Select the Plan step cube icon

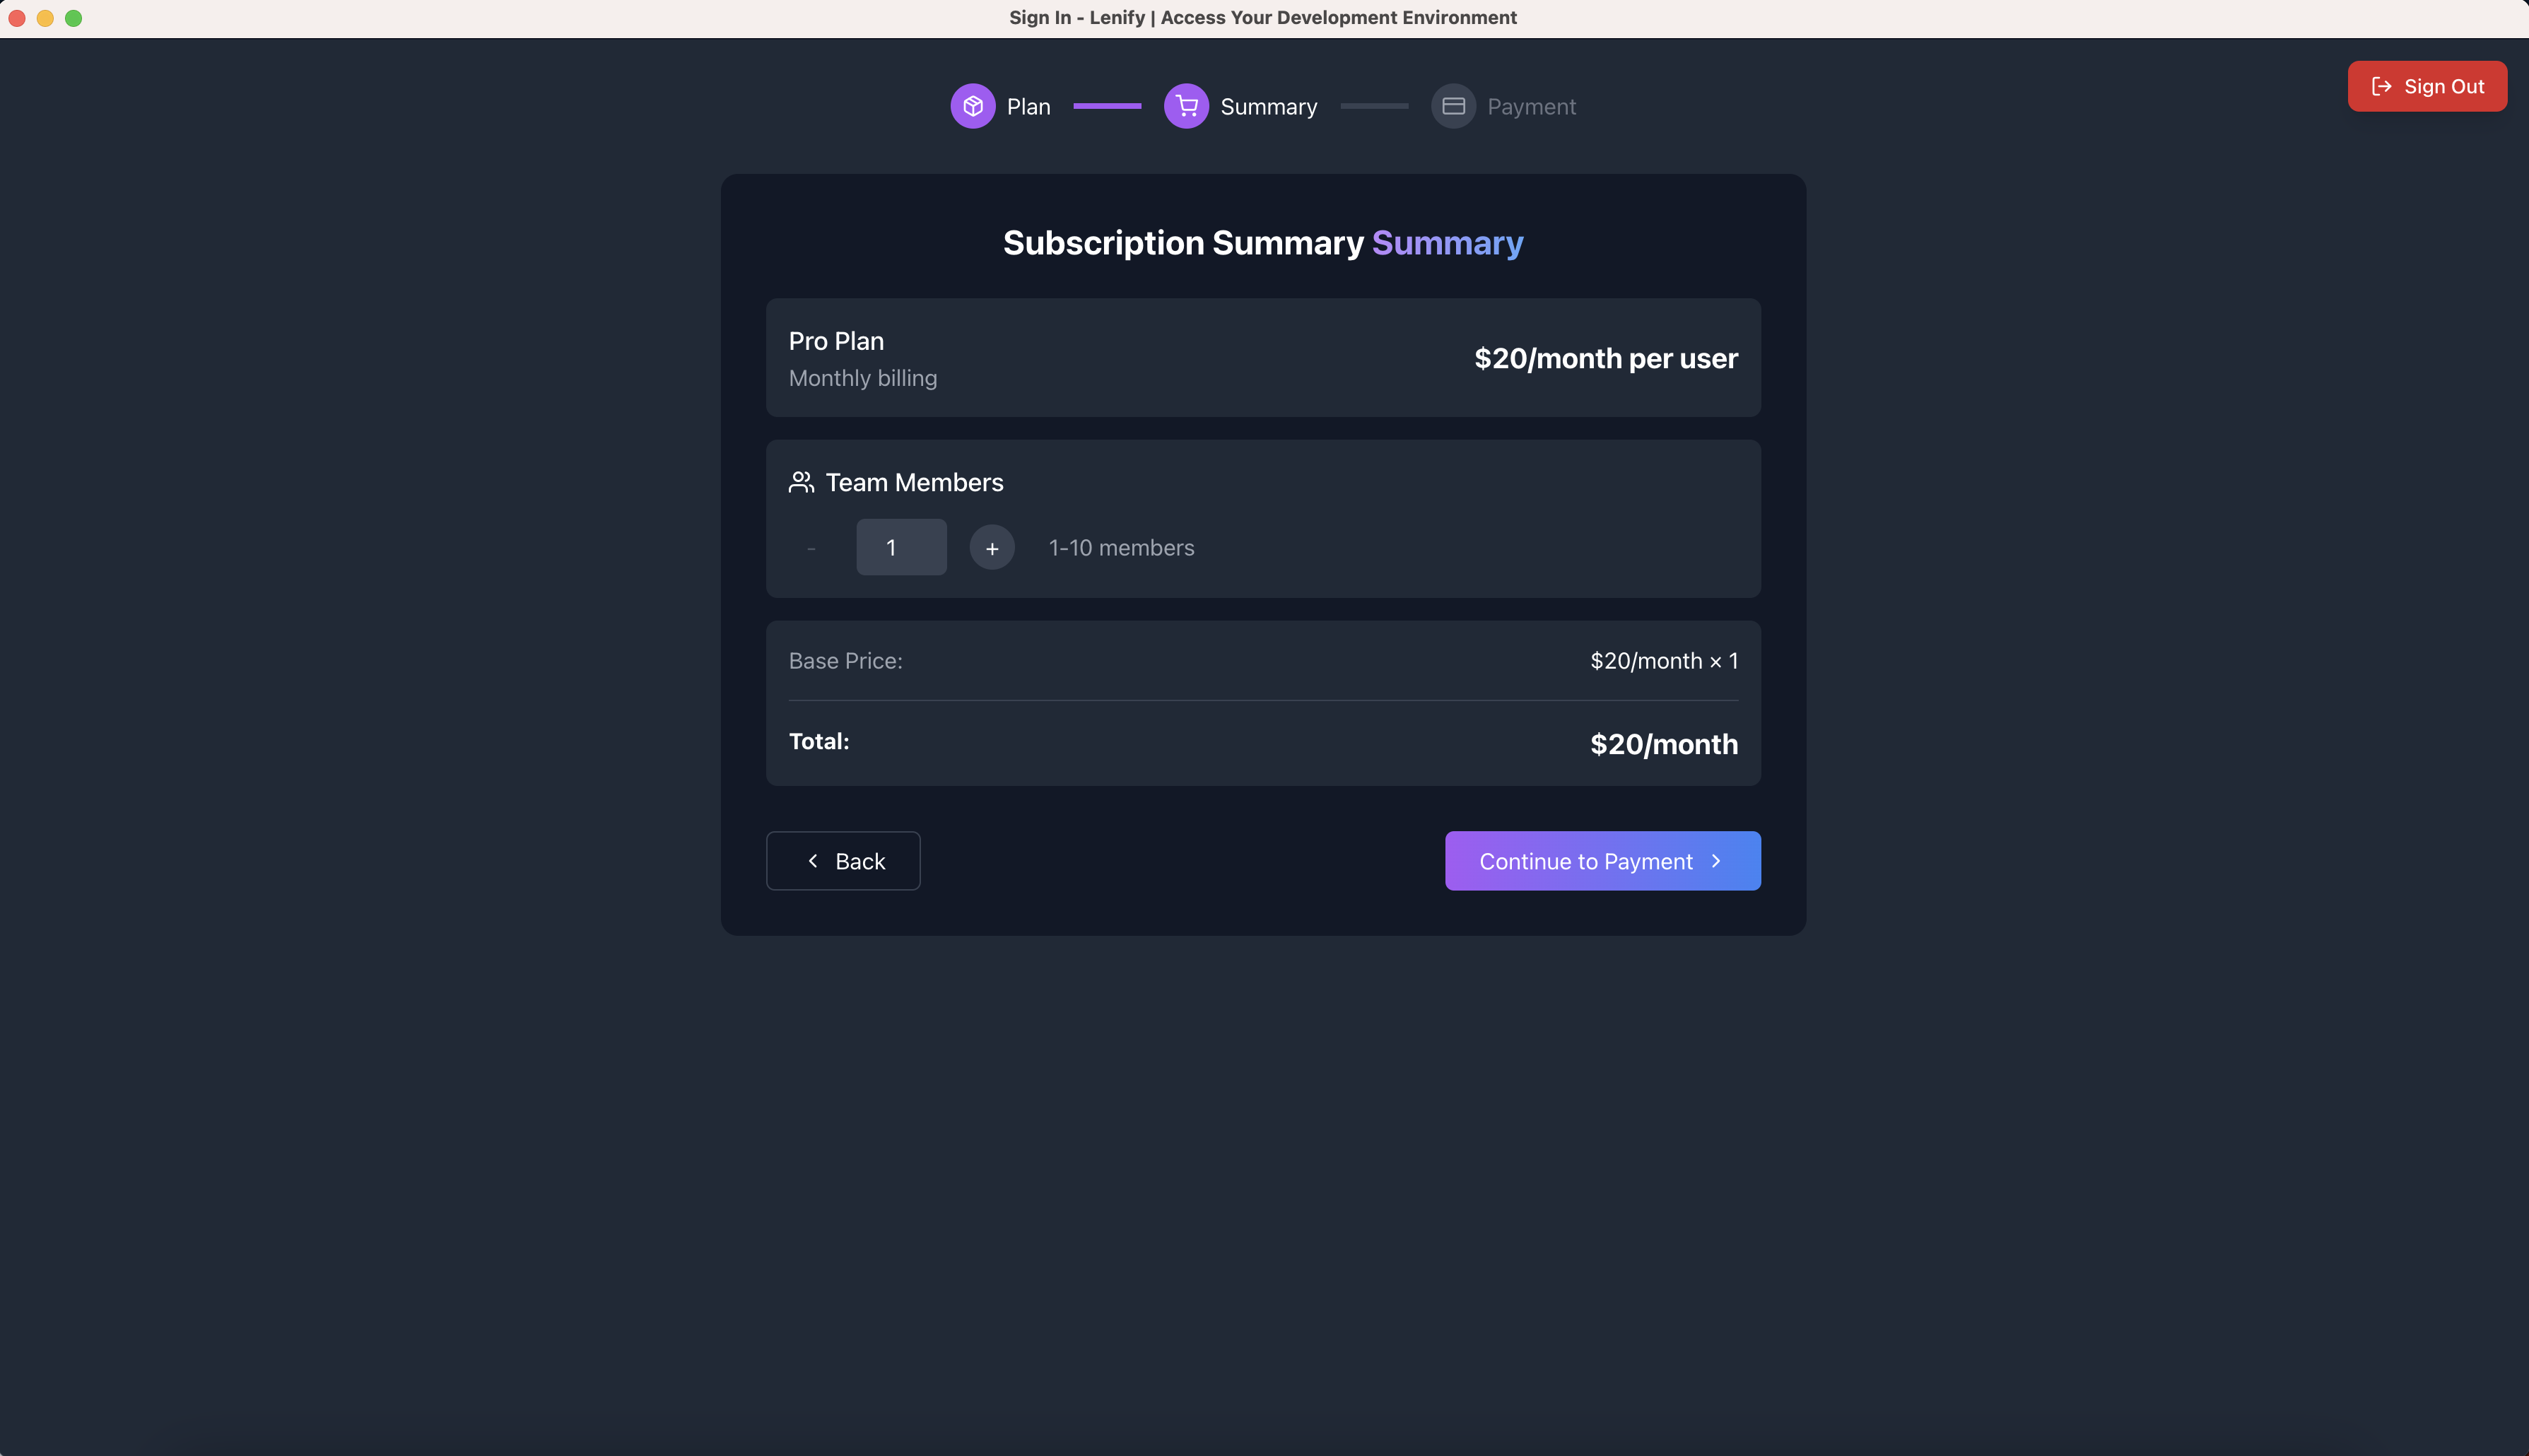click(x=973, y=105)
